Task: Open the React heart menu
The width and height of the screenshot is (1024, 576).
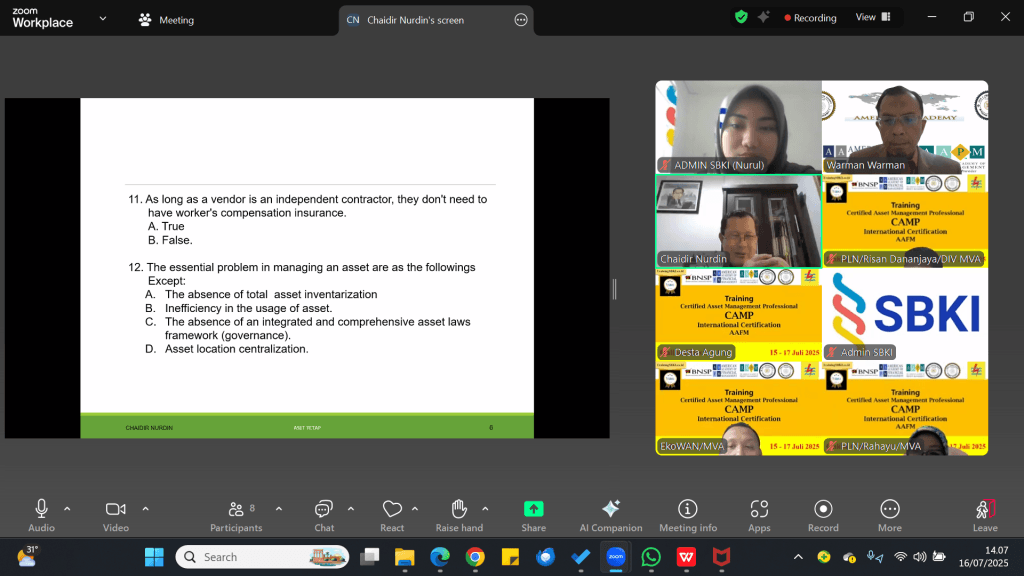Action: tap(392, 515)
